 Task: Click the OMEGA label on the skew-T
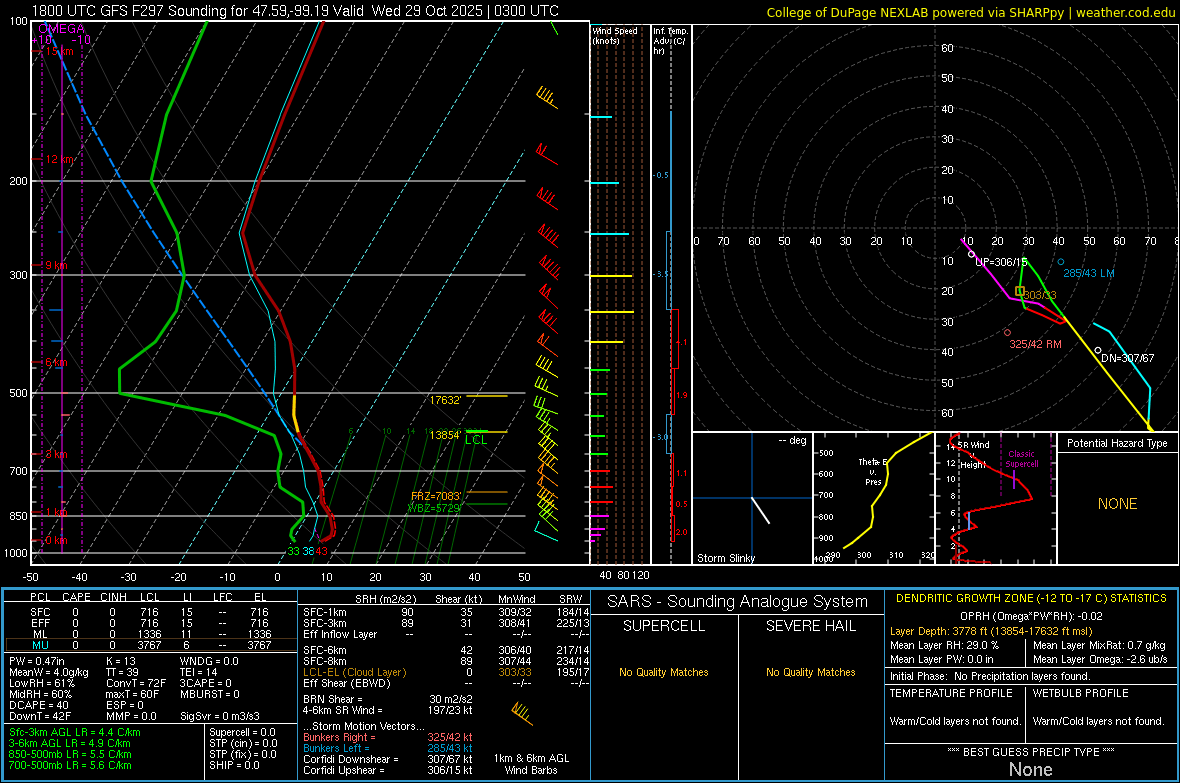pos(62,29)
